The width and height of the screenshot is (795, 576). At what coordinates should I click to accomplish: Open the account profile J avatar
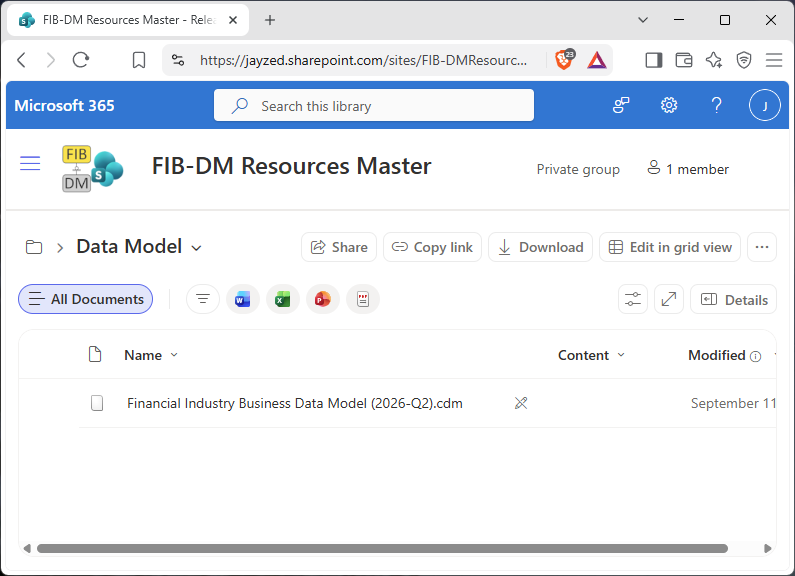point(765,105)
